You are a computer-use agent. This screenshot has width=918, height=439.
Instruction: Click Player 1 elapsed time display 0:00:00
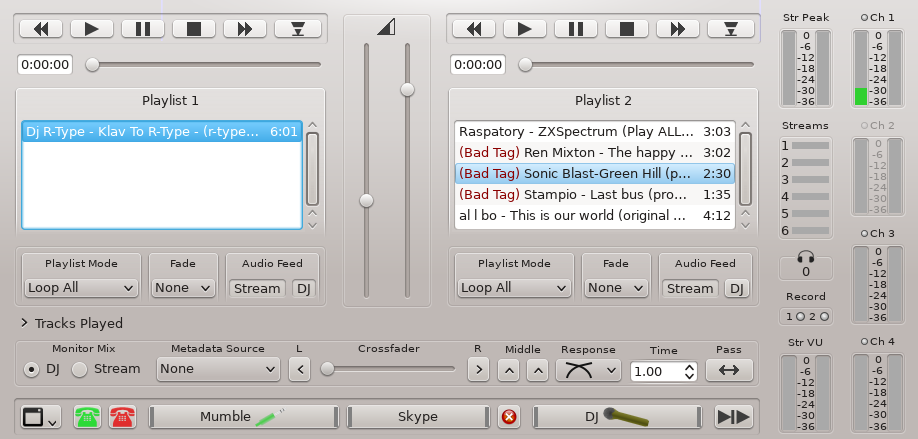(45, 64)
